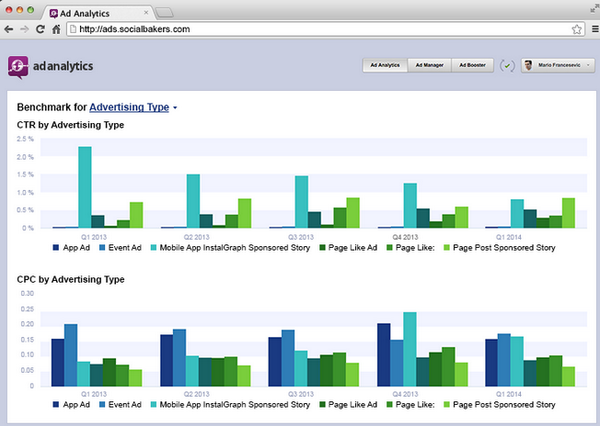
Task: Click Mario Francesevic profile avatar
Action: coord(528,65)
